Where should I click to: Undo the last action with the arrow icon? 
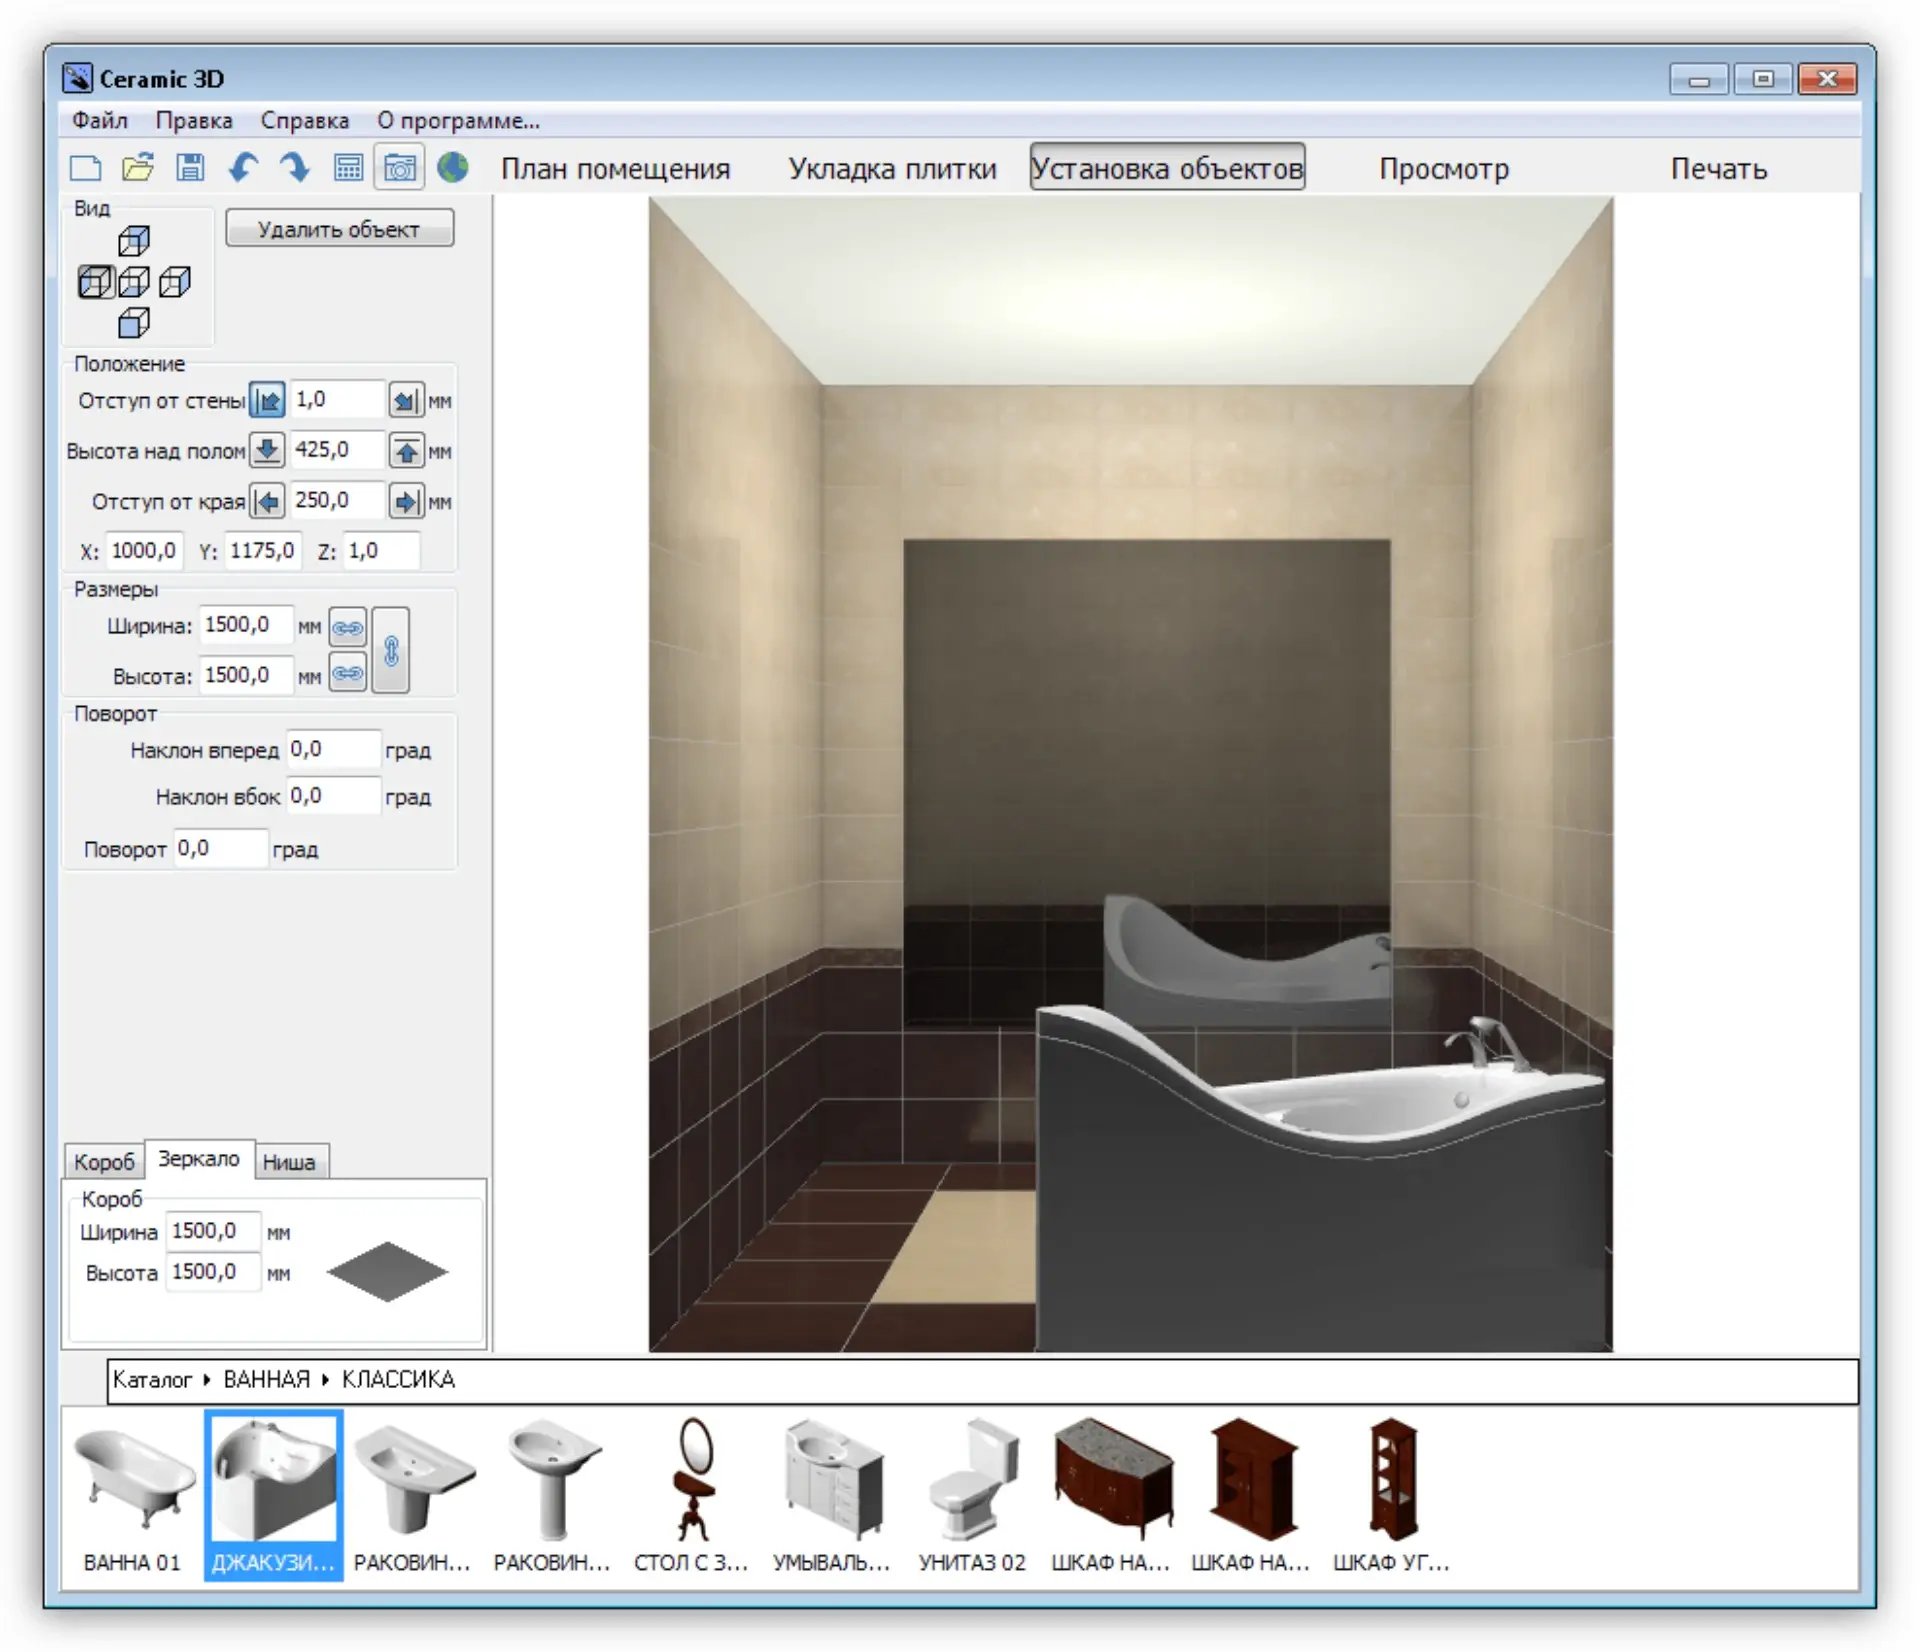click(x=243, y=167)
